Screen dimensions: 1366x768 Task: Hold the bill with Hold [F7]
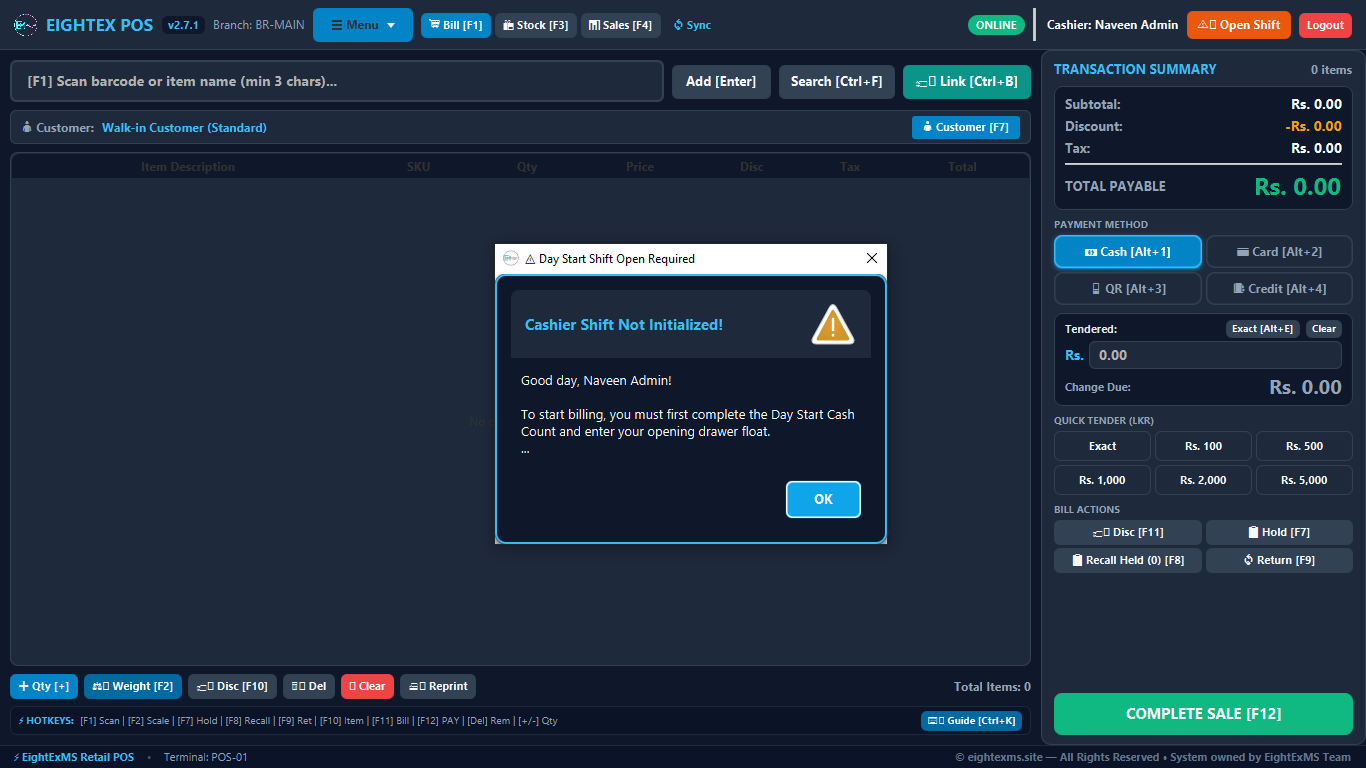pos(1279,532)
